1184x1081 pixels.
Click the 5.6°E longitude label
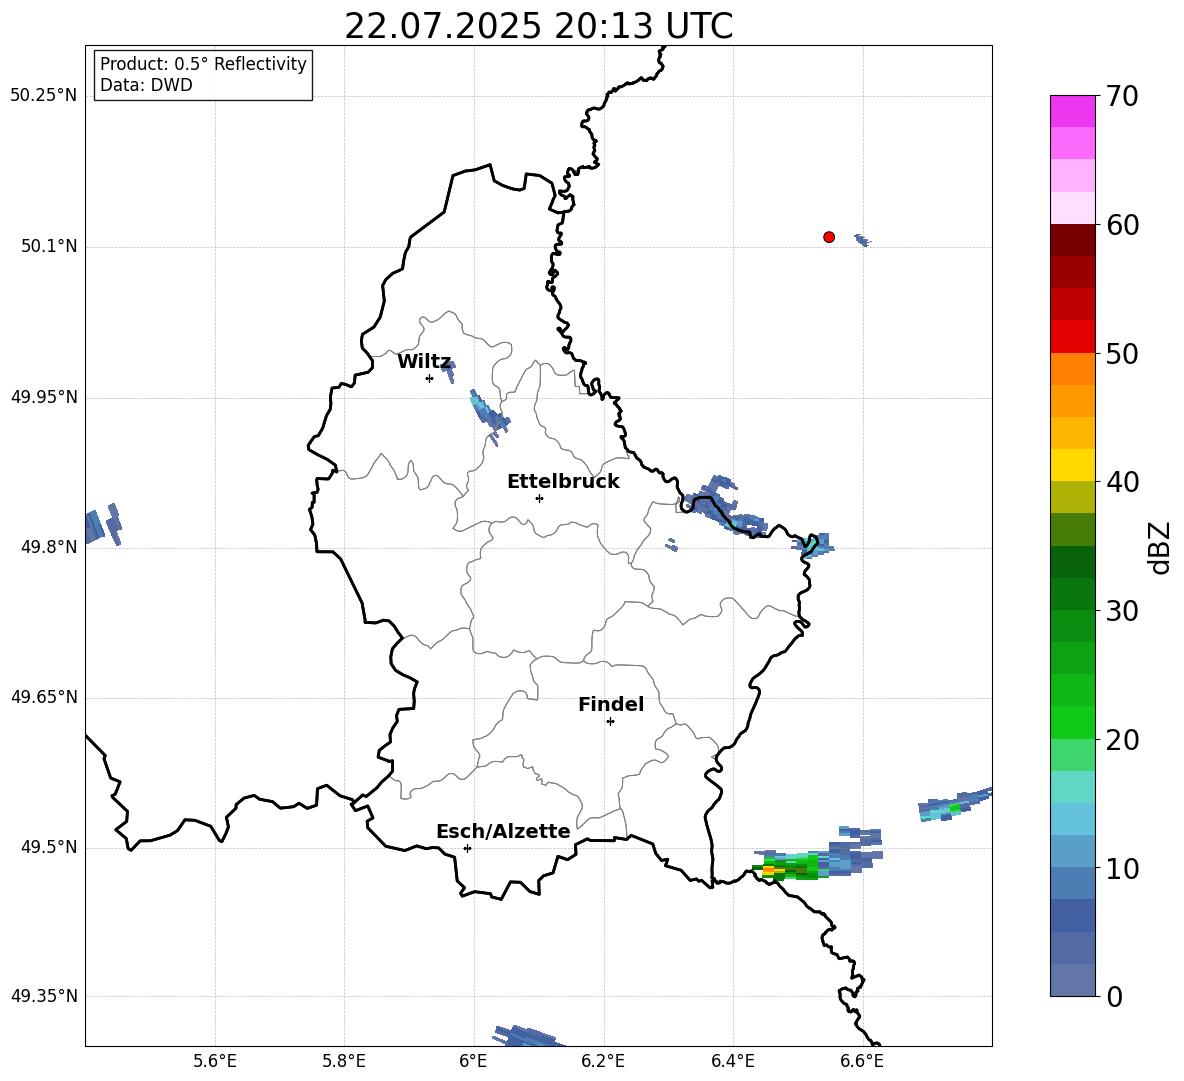(215, 1062)
